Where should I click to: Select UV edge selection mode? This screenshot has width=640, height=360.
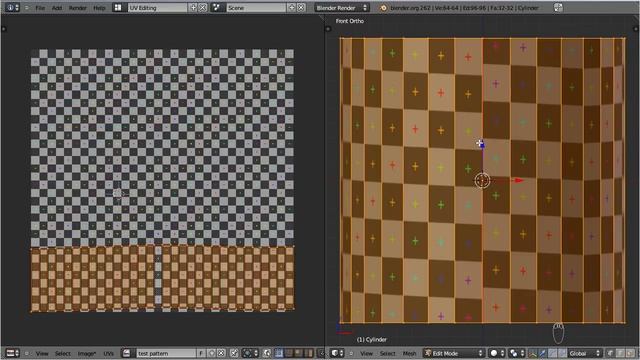[x=289, y=353]
